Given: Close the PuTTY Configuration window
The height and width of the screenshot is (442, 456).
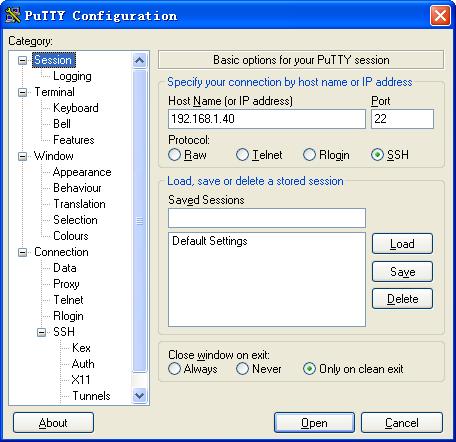Looking at the screenshot, I should 440,15.
